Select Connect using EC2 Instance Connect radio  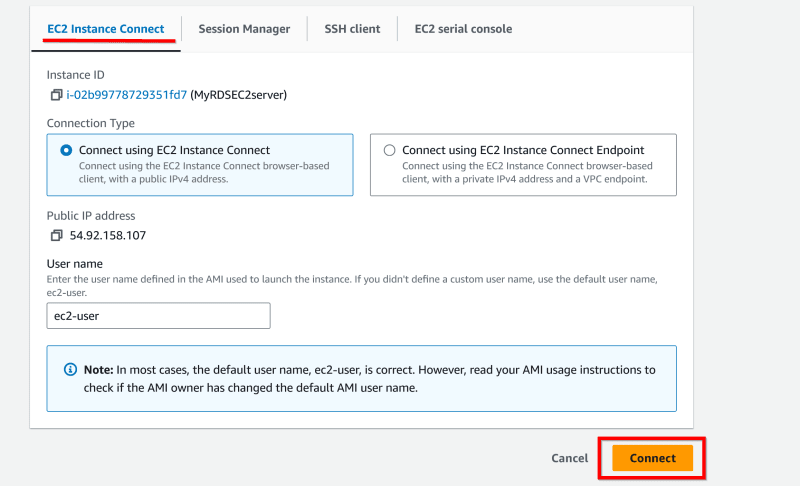pos(66,150)
